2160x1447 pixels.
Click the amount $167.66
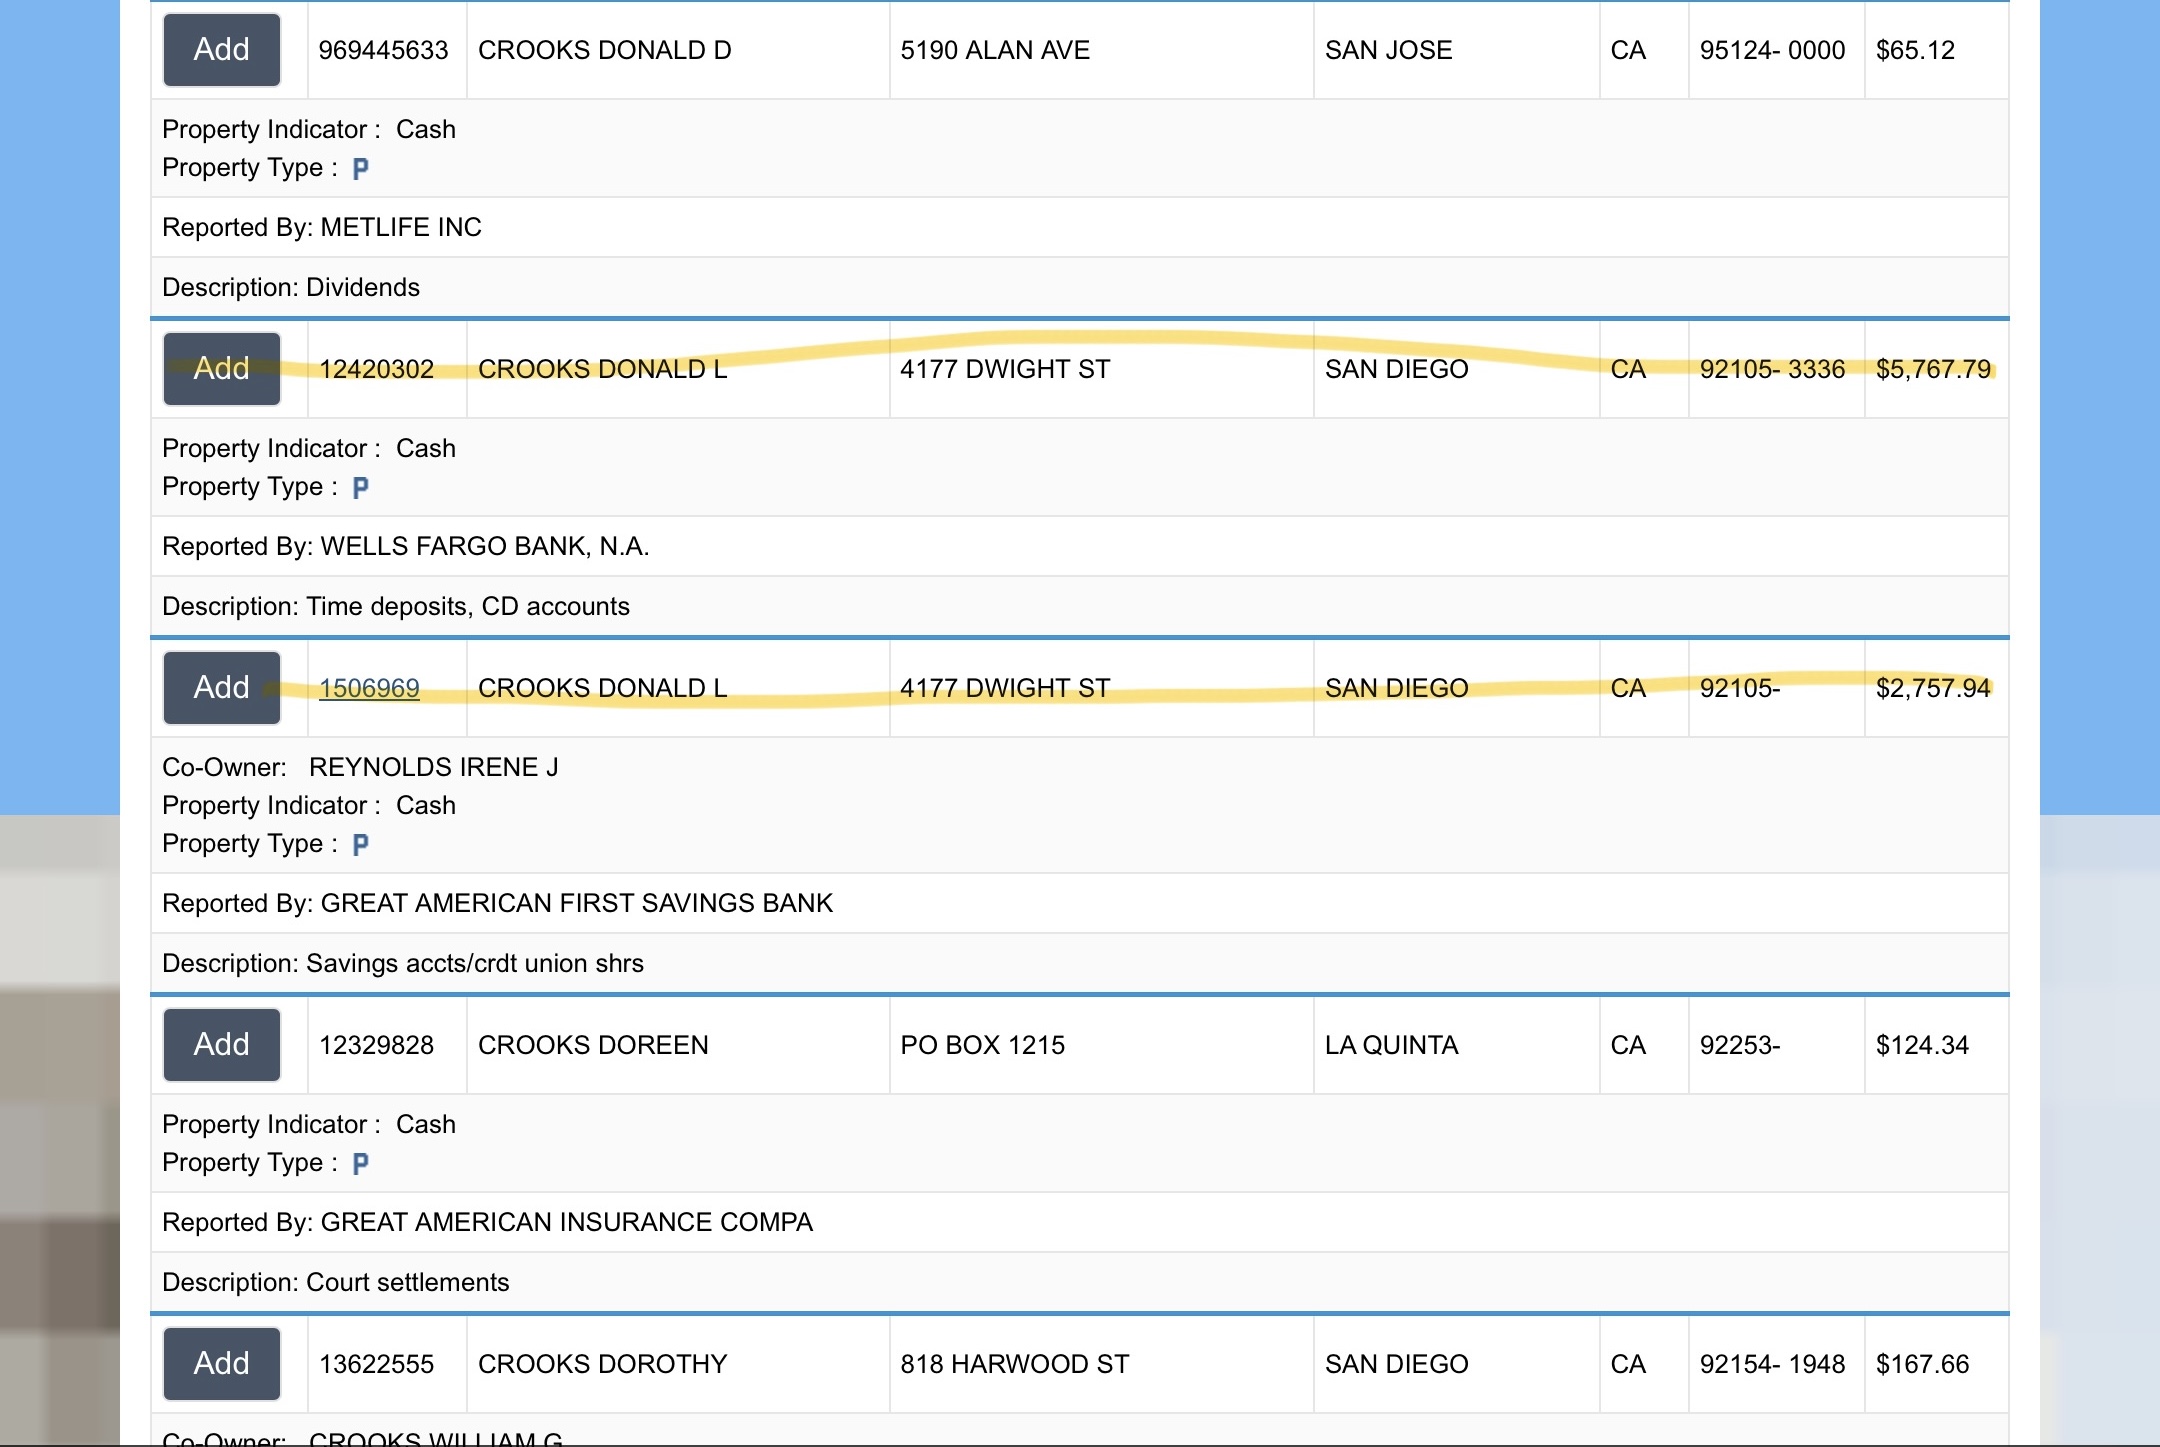coord(1922,1364)
